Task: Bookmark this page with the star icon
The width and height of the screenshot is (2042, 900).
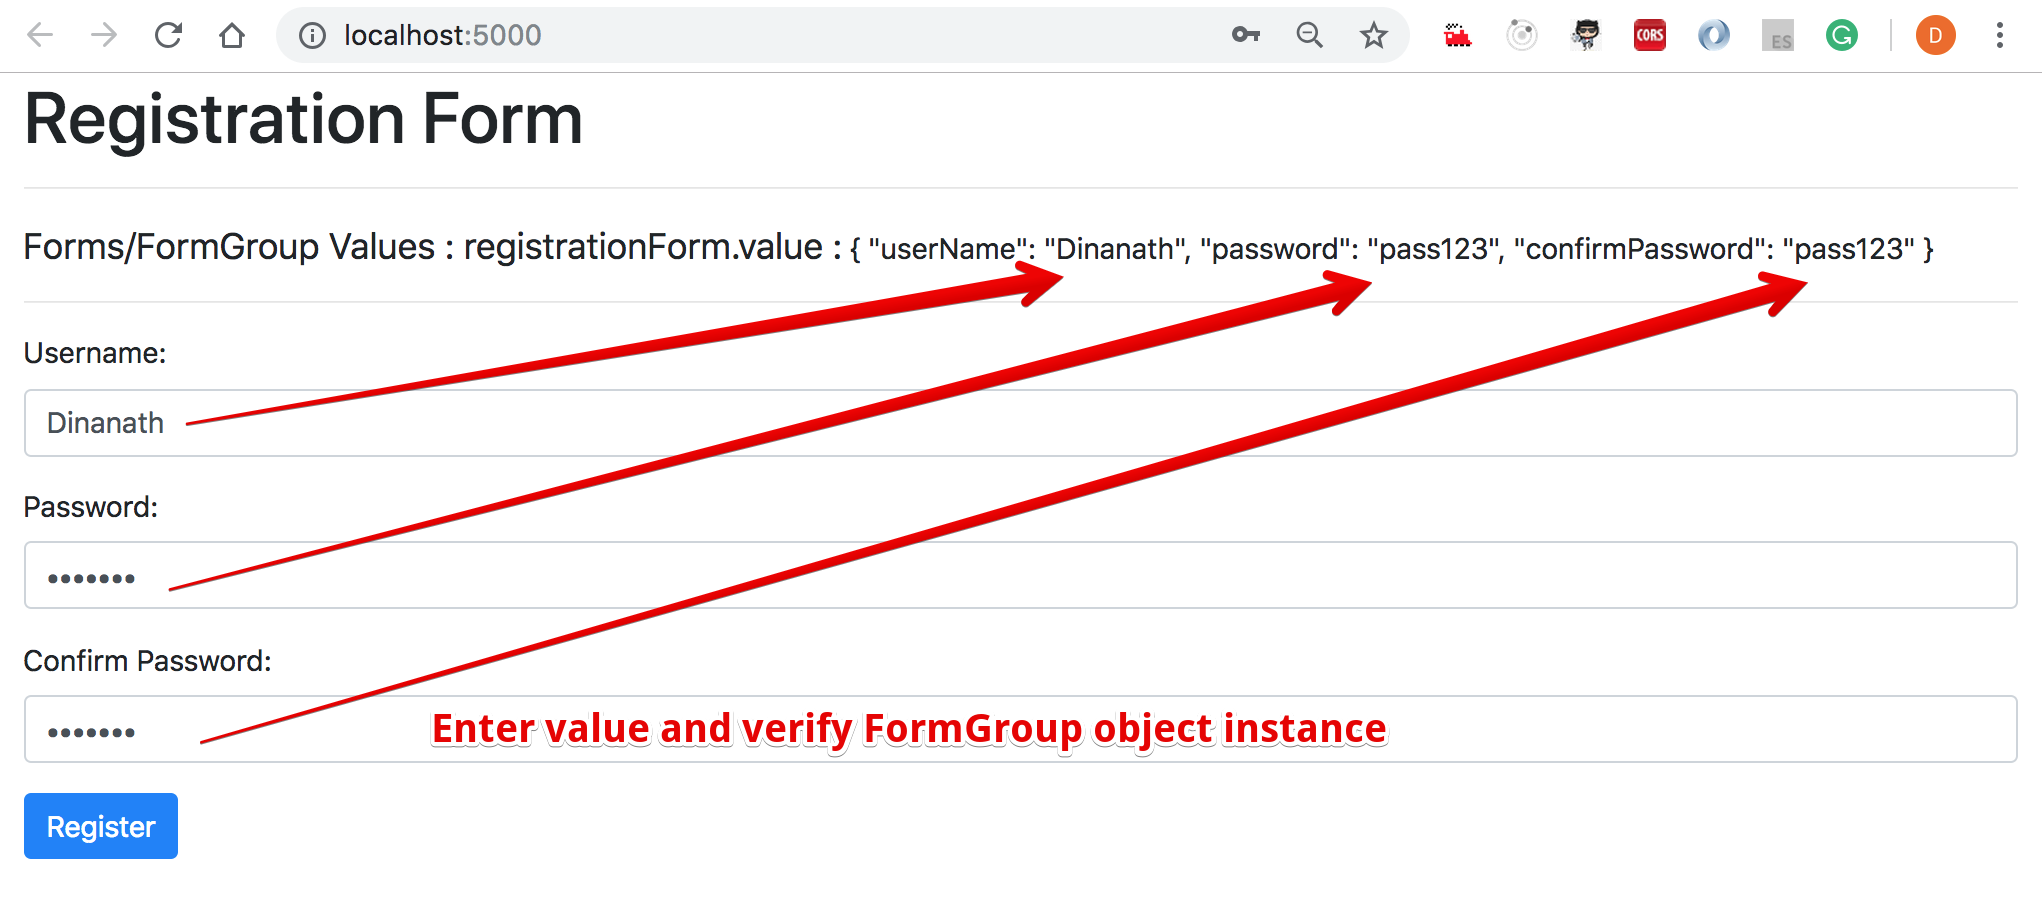Action: [1374, 36]
